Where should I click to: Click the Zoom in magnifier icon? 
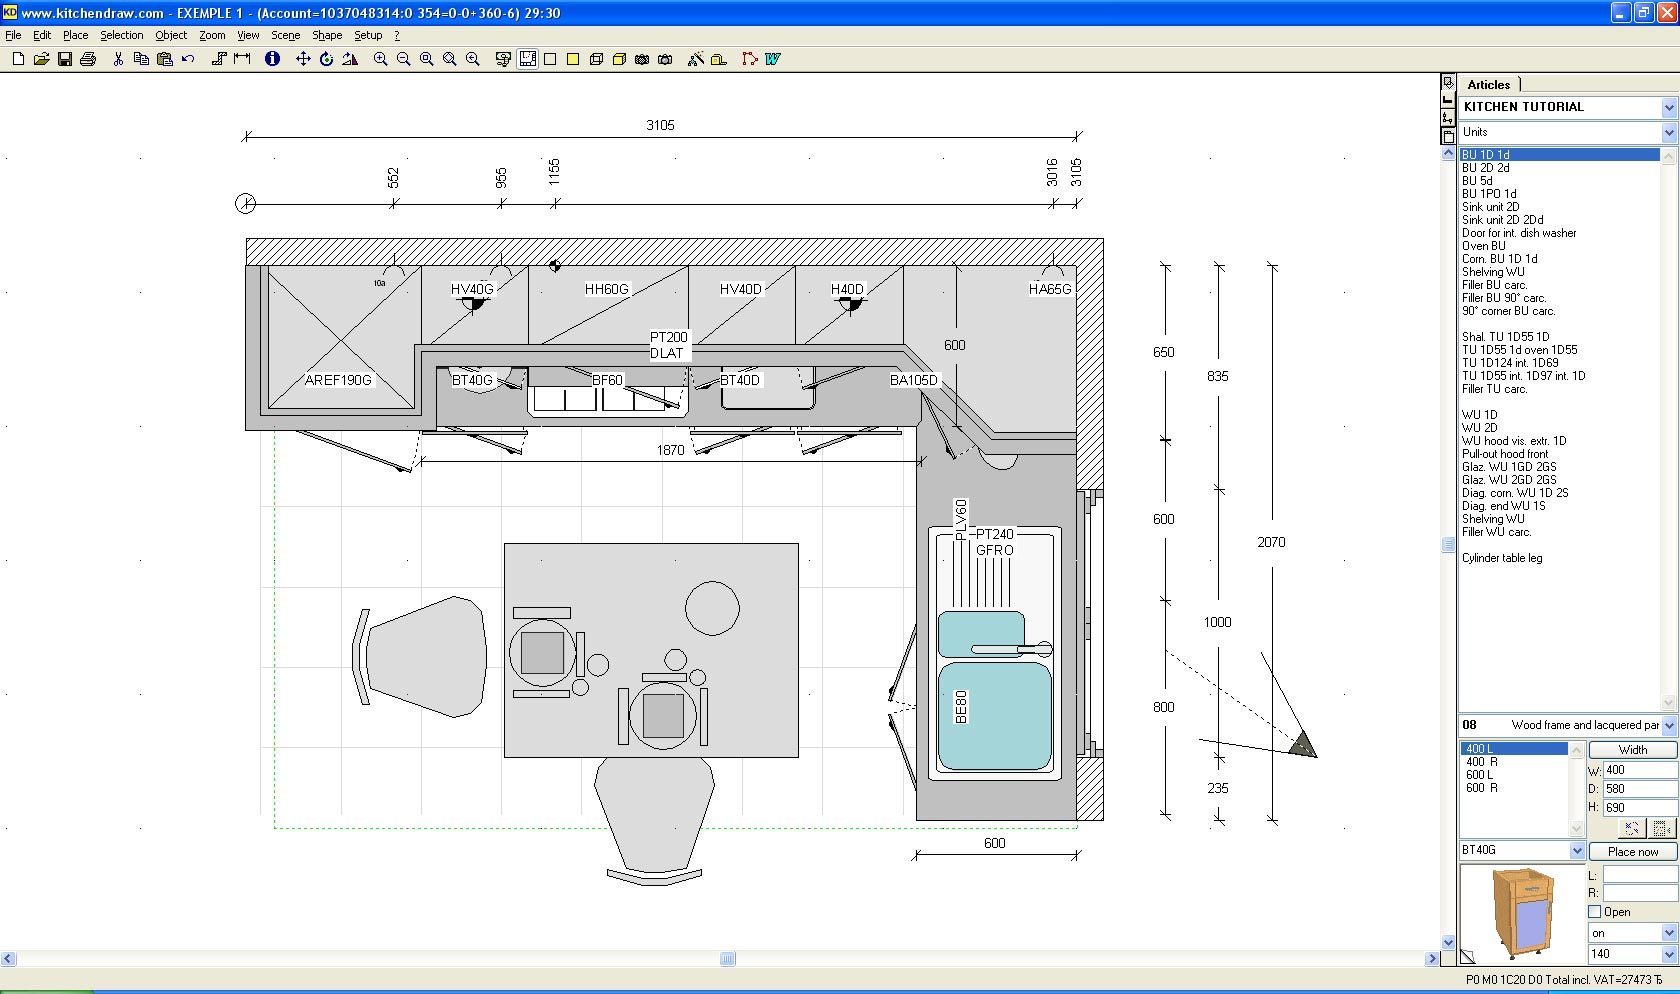pyautogui.click(x=380, y=59)
